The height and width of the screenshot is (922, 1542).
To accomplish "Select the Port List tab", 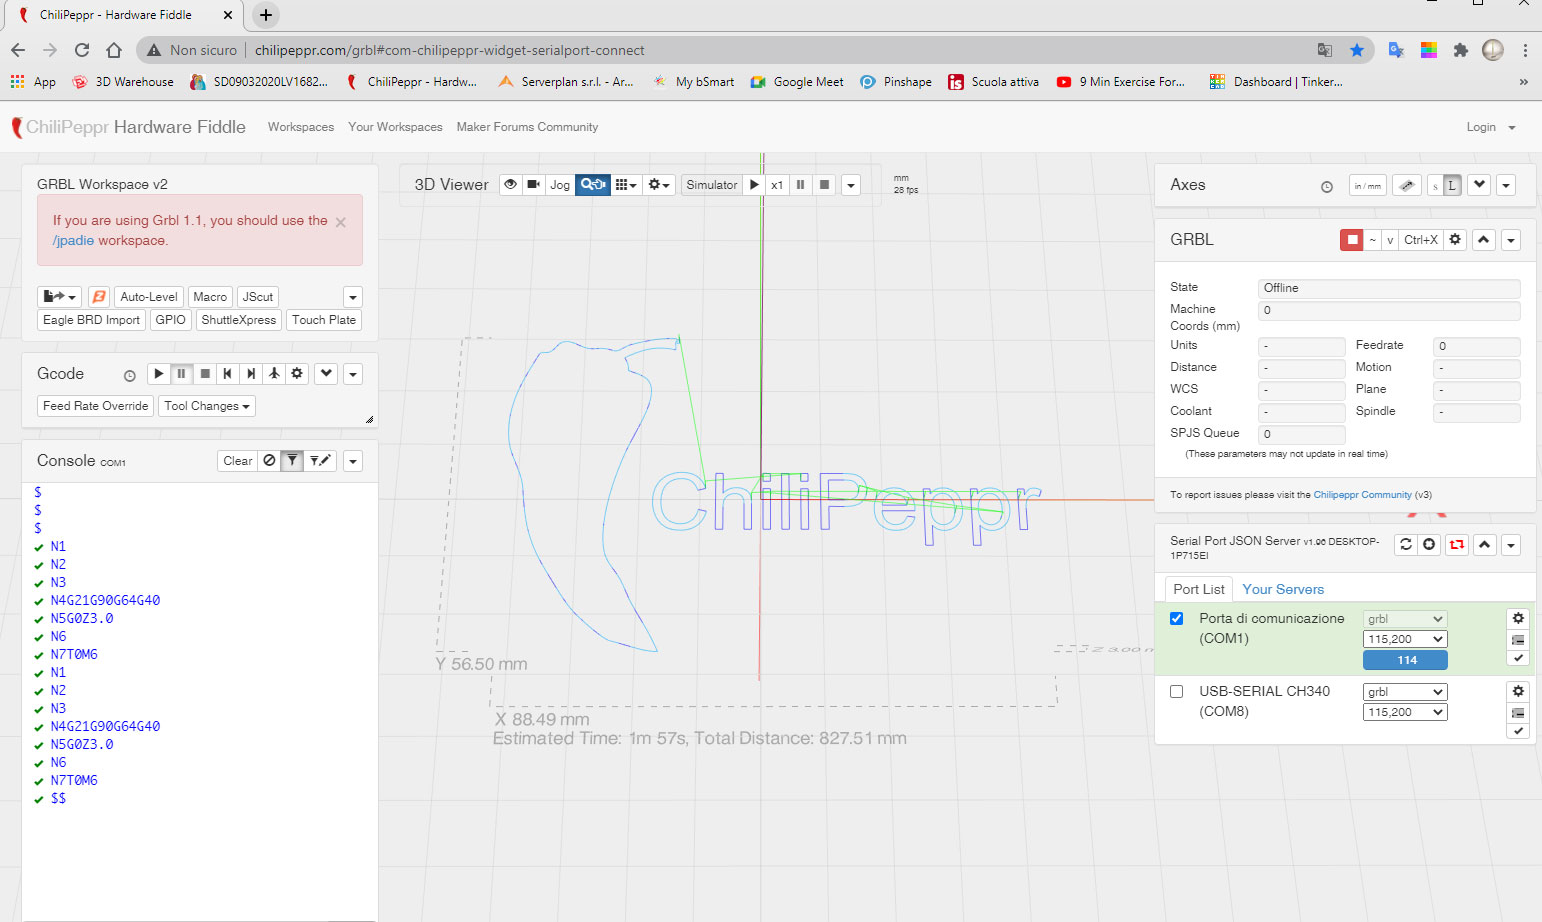I will pos(1198,590).
